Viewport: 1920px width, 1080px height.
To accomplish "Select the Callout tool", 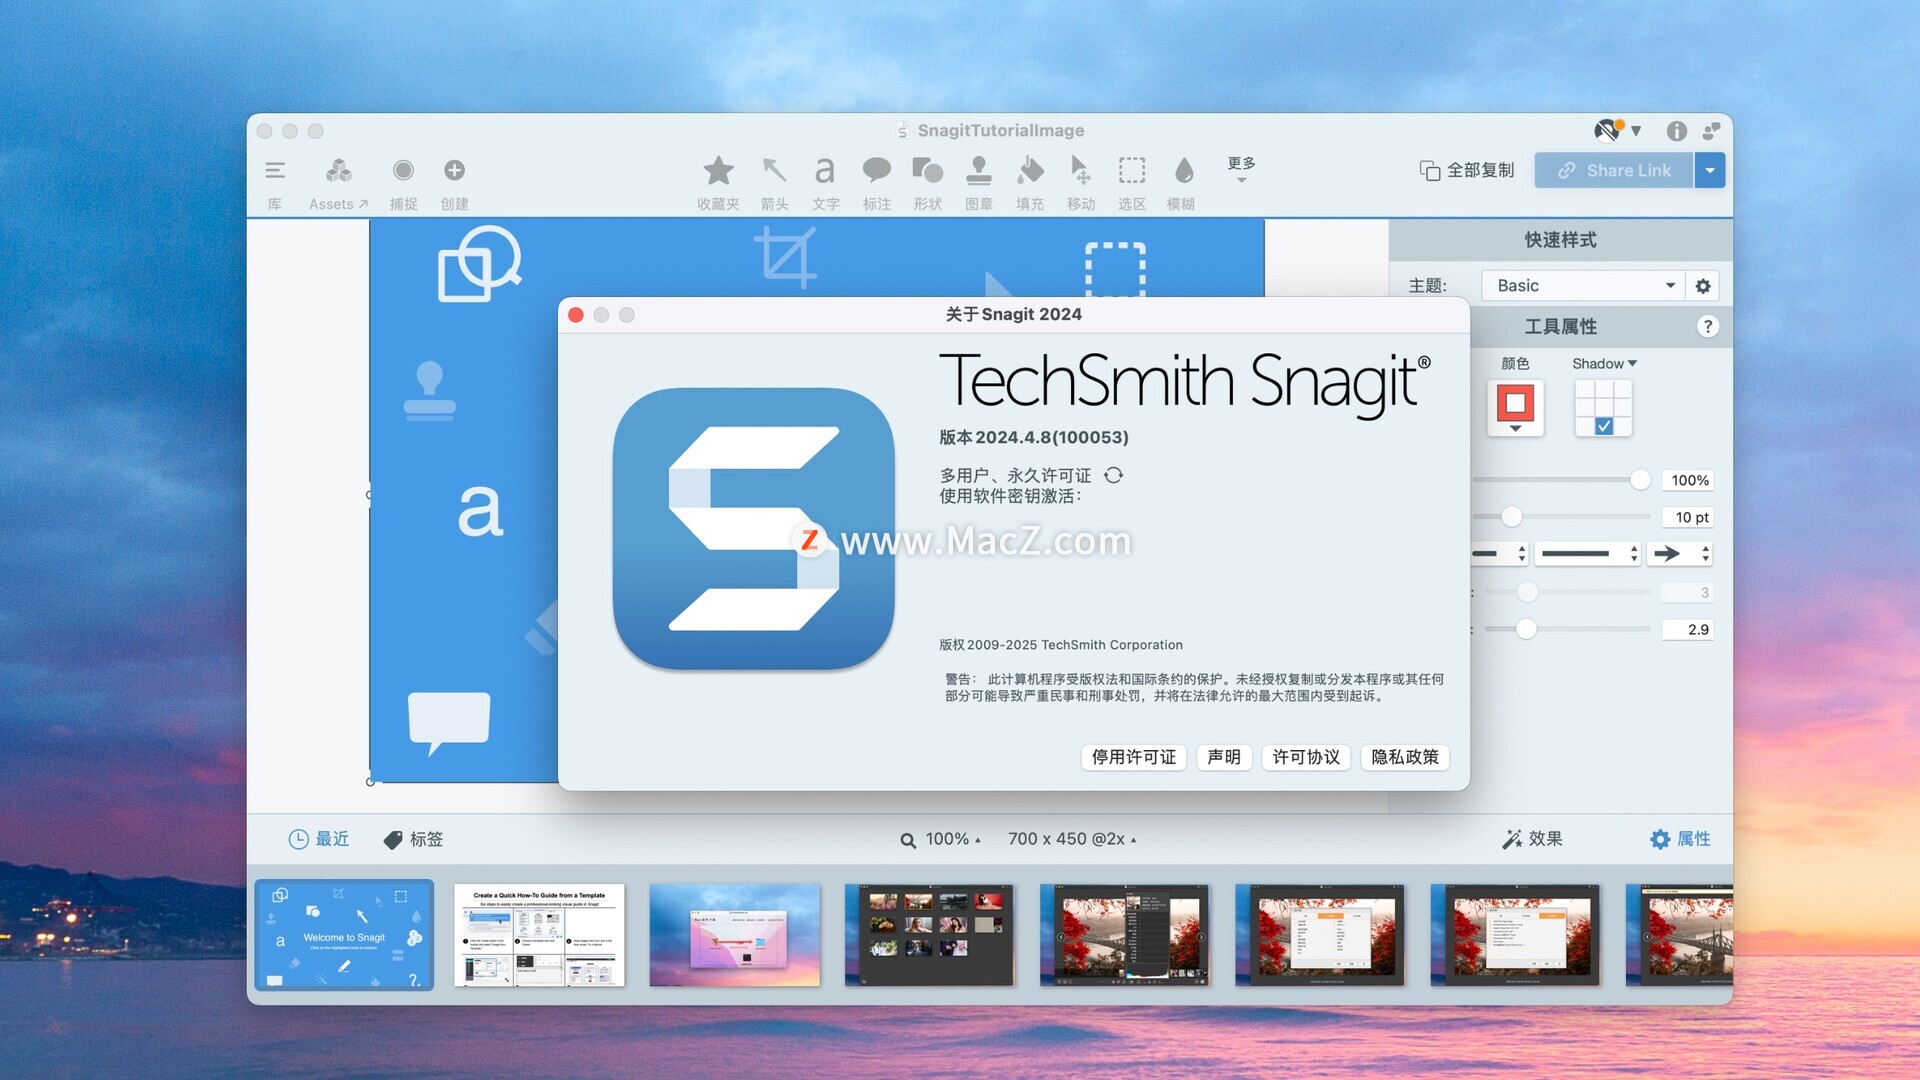I will click(876, 171).
